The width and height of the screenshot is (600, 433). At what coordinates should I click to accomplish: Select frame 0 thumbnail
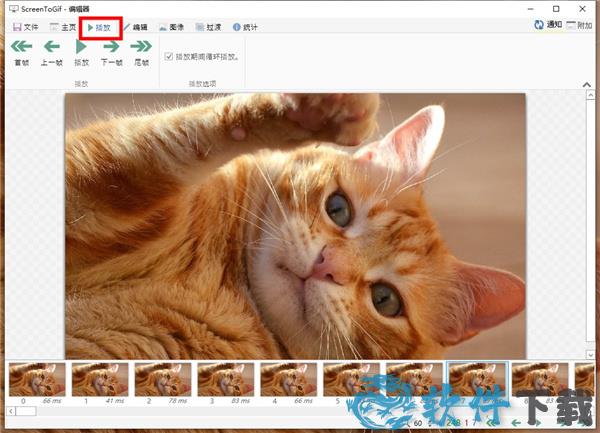pos(37,379)
